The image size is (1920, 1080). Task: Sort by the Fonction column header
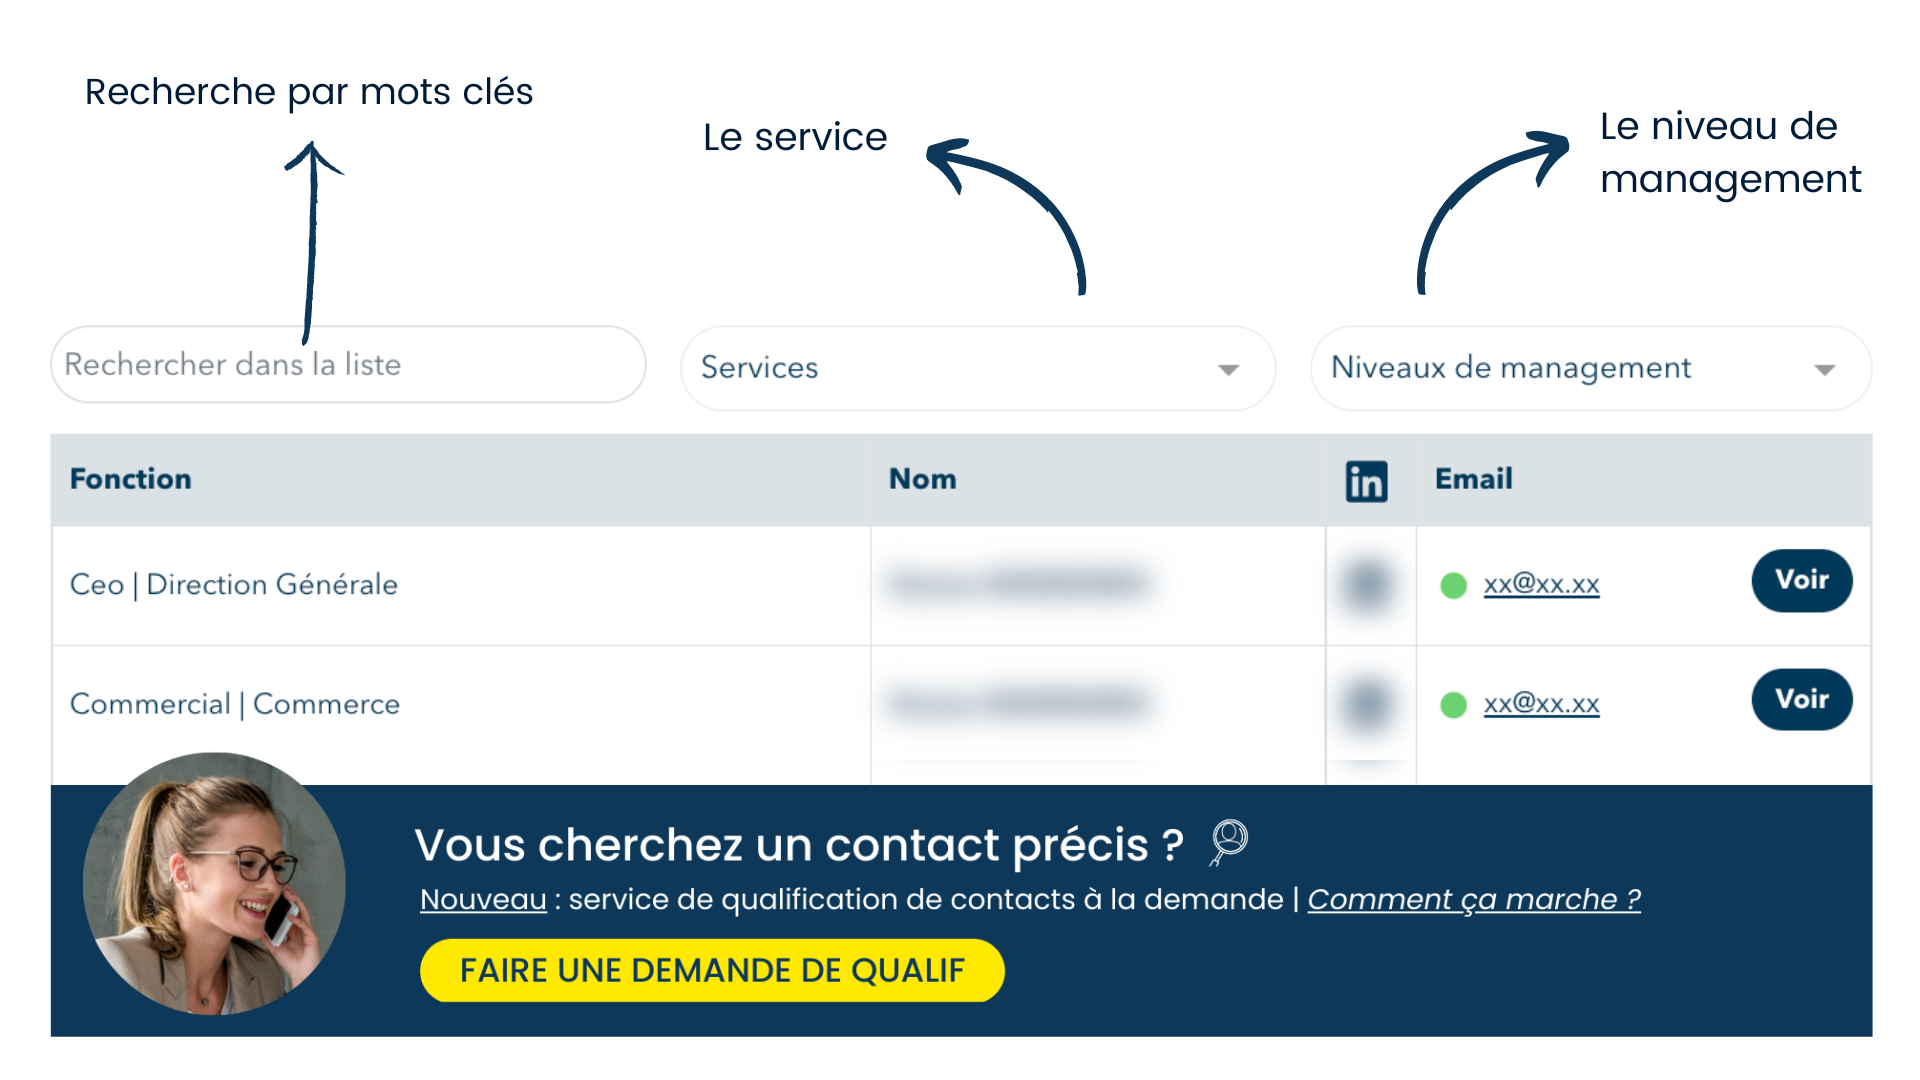tap(131, 479)
